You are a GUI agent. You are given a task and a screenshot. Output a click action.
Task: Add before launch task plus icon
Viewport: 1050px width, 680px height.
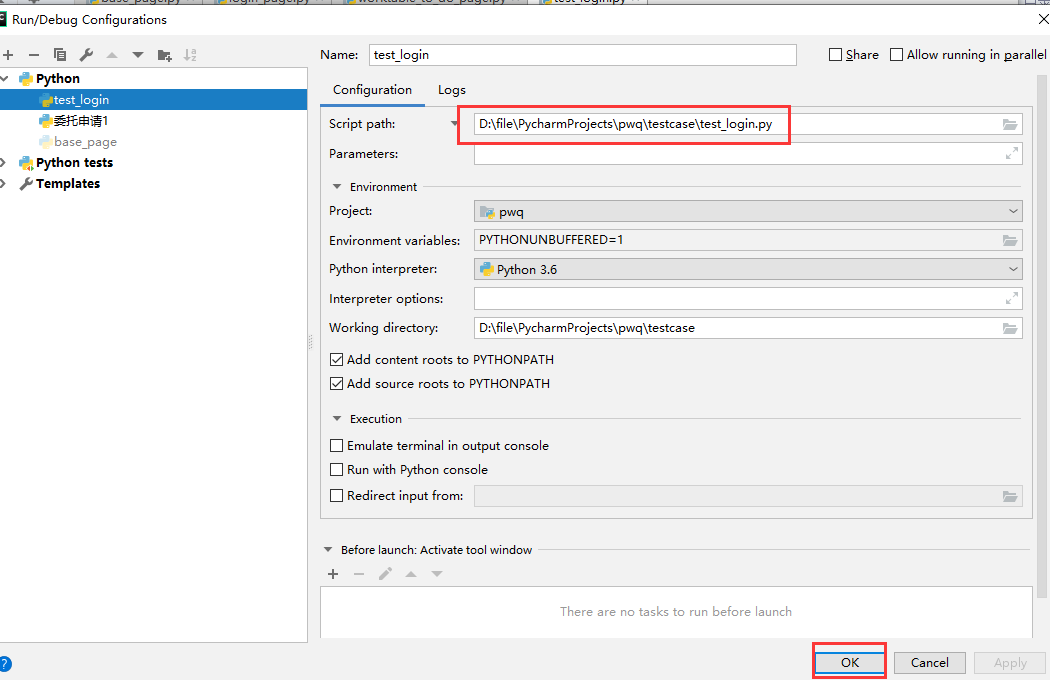tap(333, 574)
